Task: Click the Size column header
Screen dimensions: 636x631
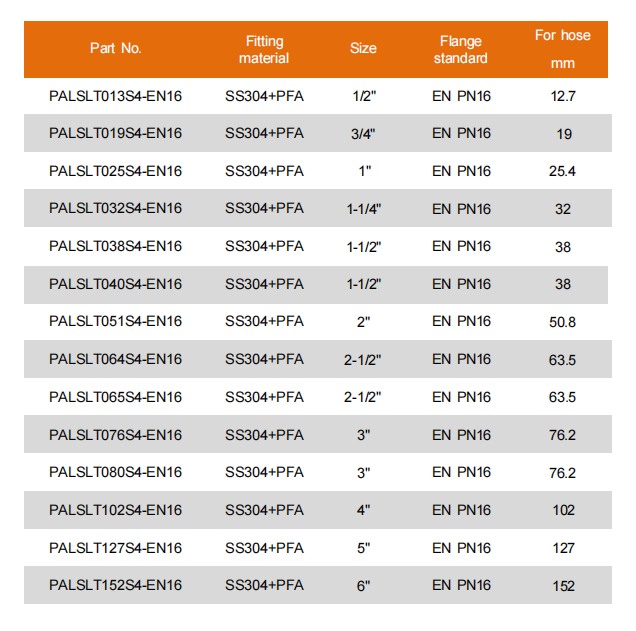Action: point(363,48)
